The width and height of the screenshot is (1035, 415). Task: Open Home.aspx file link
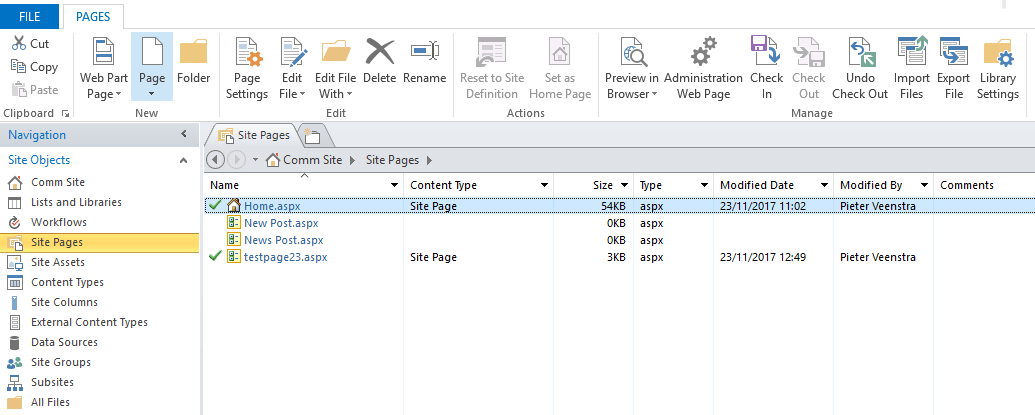coord(272,206)
